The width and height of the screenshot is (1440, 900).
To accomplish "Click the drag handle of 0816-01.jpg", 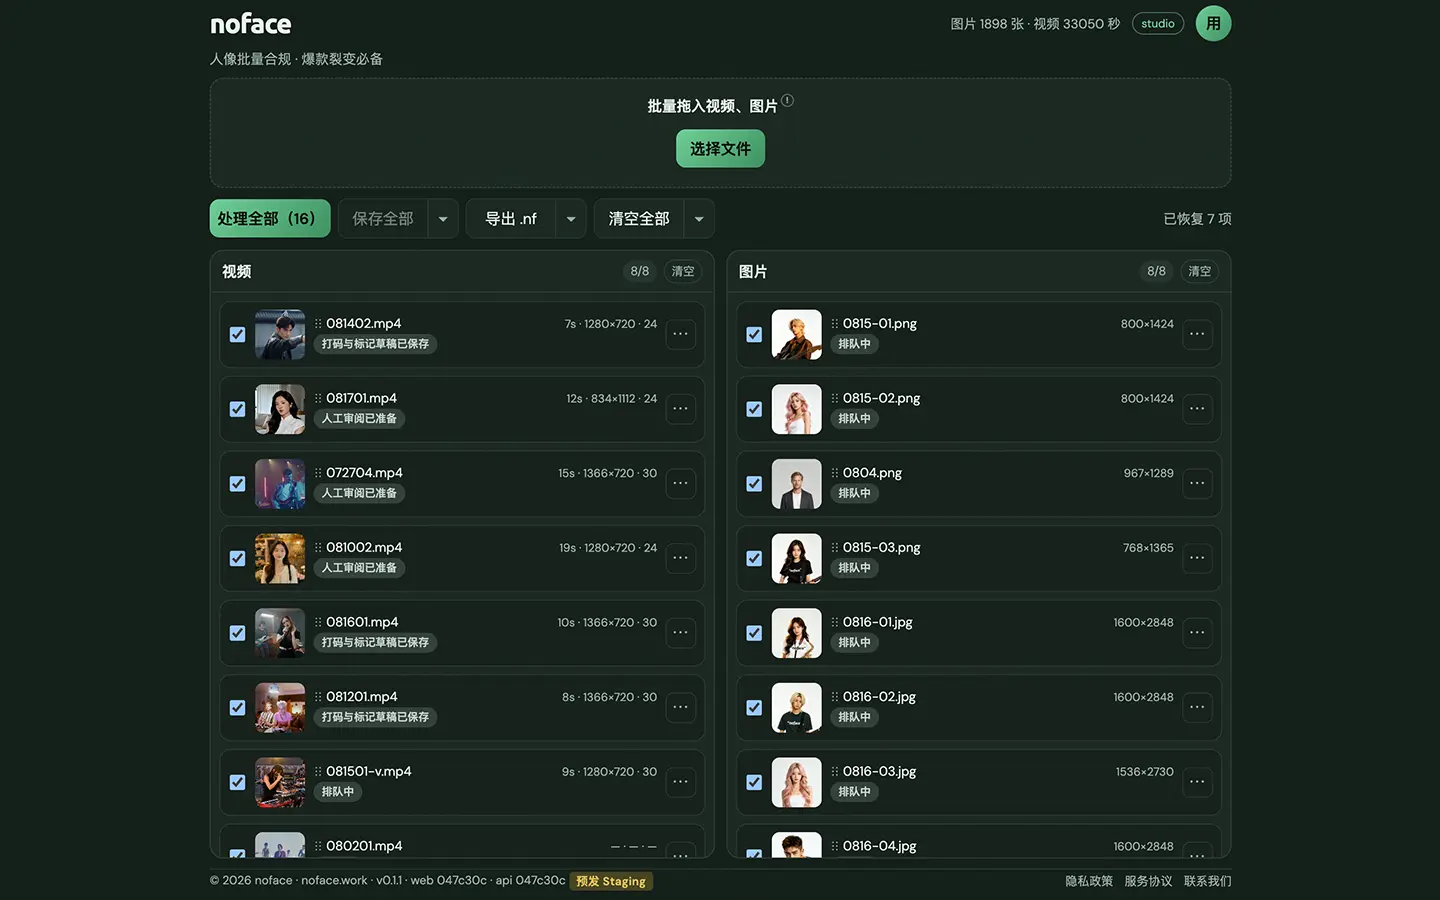I will coord(835,622).
